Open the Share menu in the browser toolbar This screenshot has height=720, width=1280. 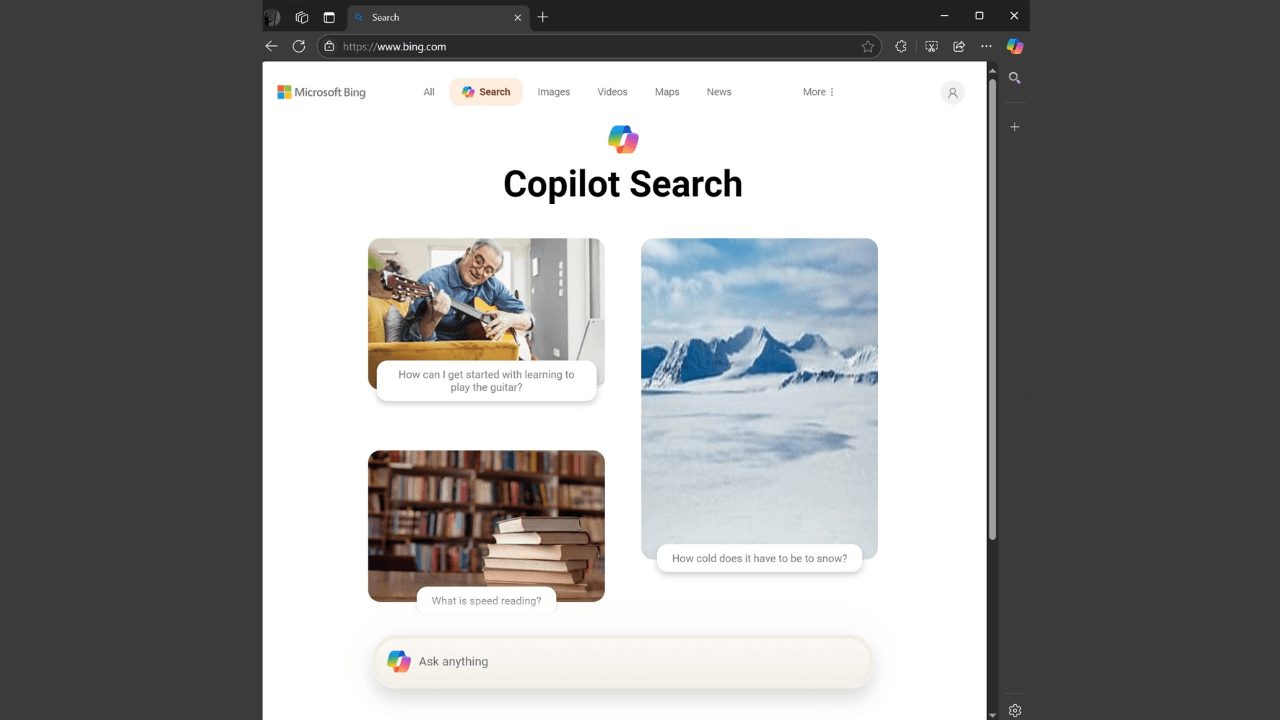pos(958,46)
